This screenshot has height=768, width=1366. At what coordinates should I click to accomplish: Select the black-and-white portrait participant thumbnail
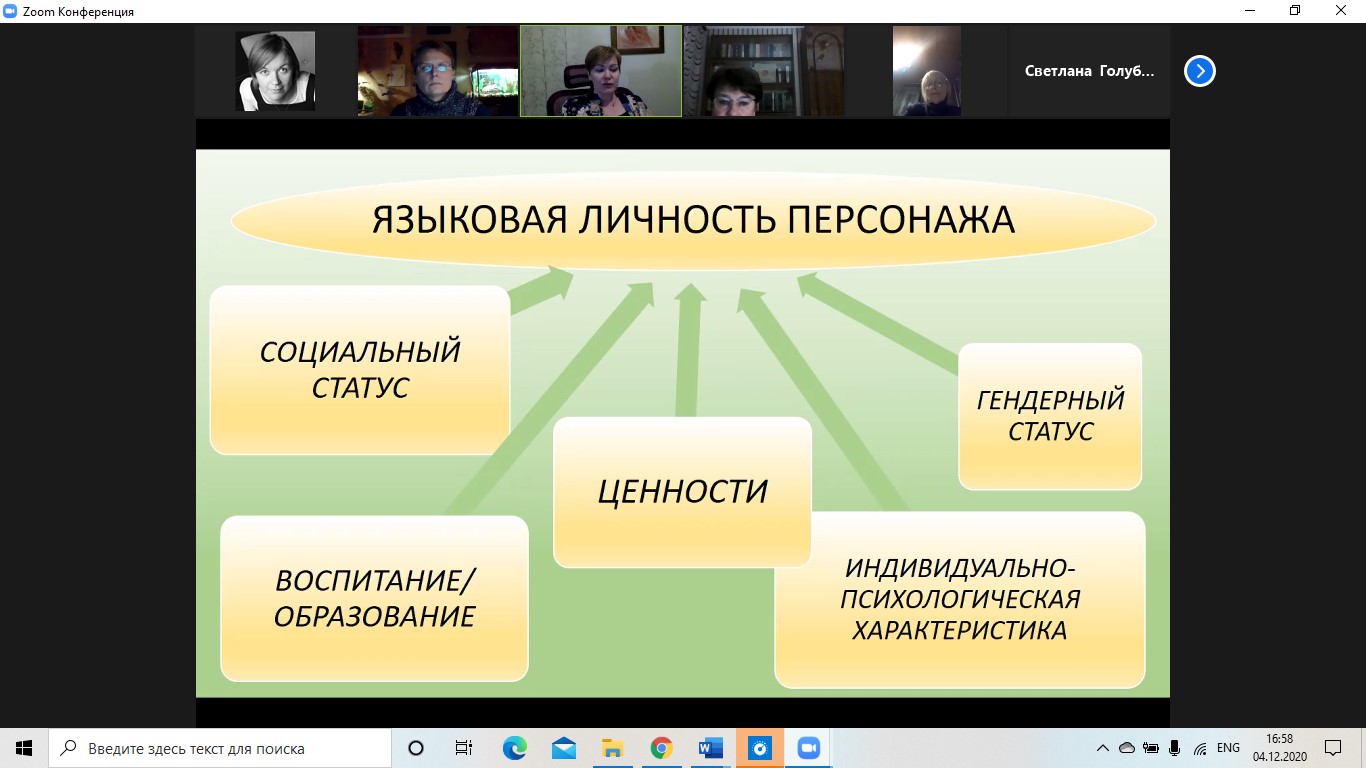(x=275, y=71)
